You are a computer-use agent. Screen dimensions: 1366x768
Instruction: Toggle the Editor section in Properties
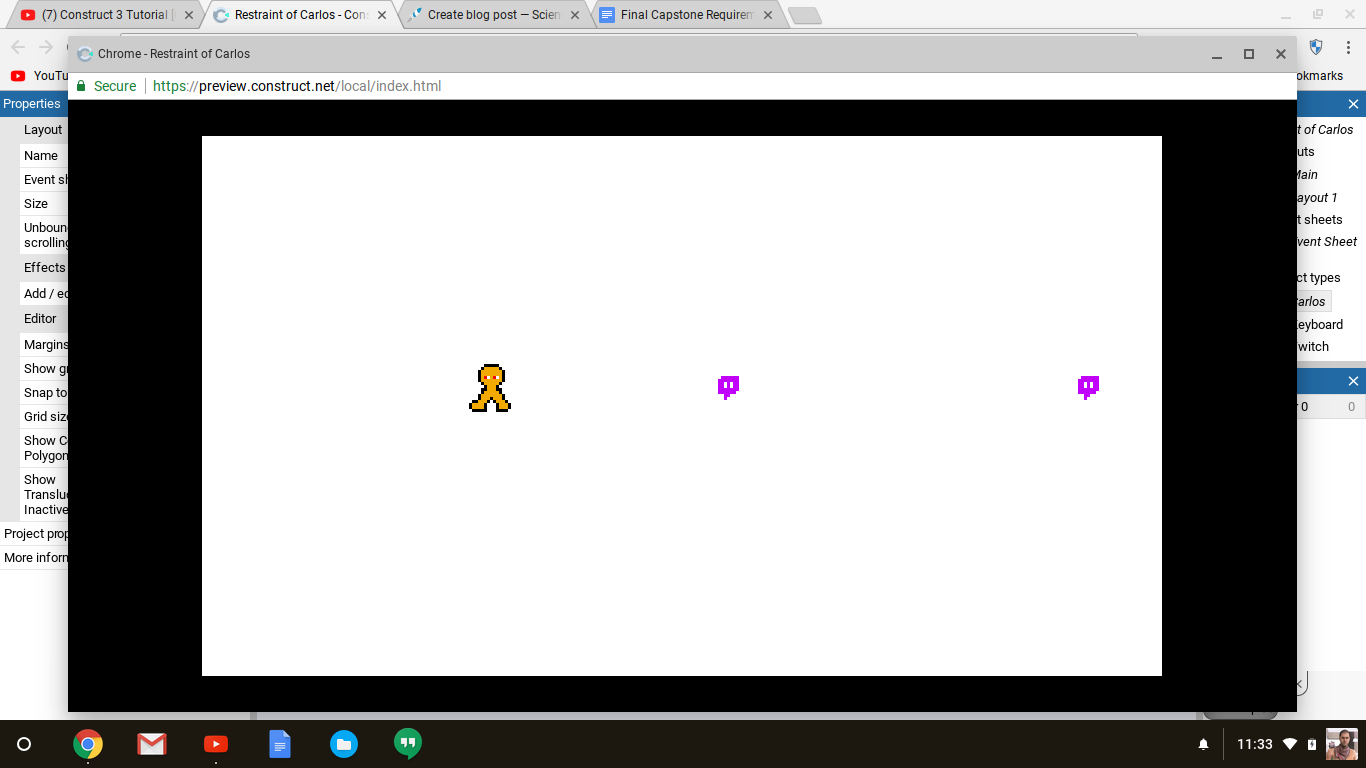[x=40, y=319]
